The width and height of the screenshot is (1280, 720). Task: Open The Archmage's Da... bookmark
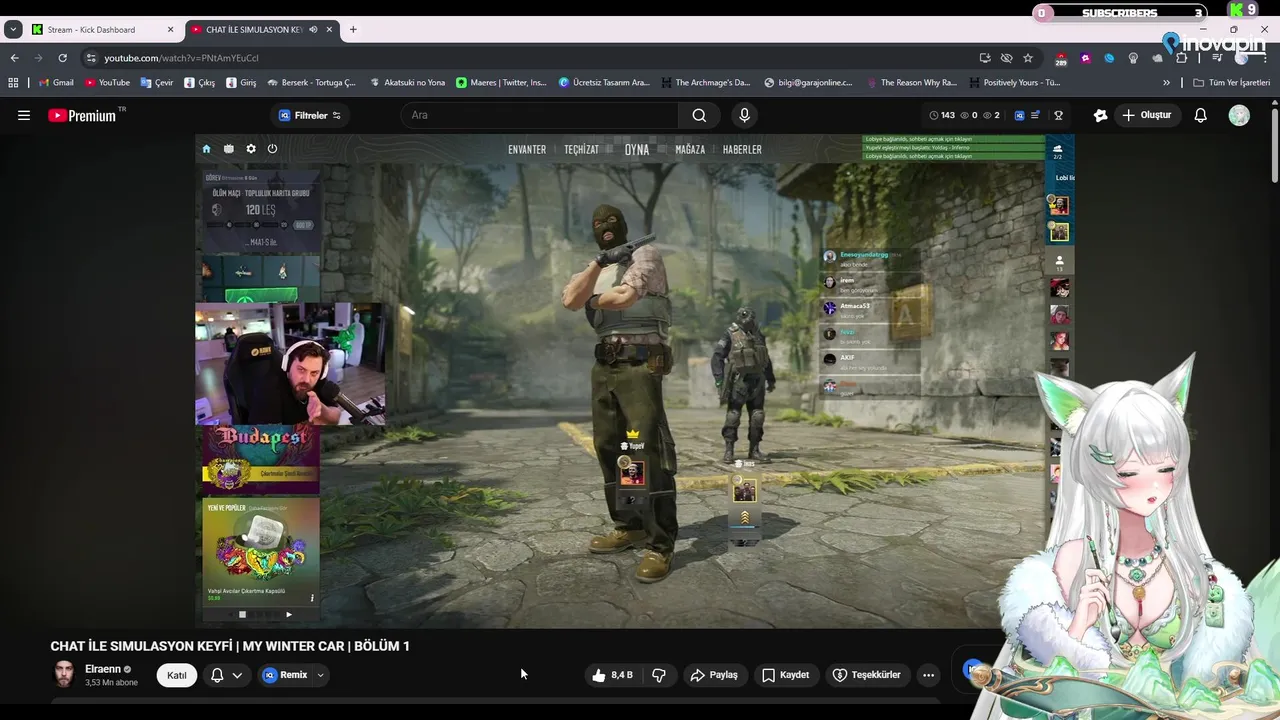704,83
